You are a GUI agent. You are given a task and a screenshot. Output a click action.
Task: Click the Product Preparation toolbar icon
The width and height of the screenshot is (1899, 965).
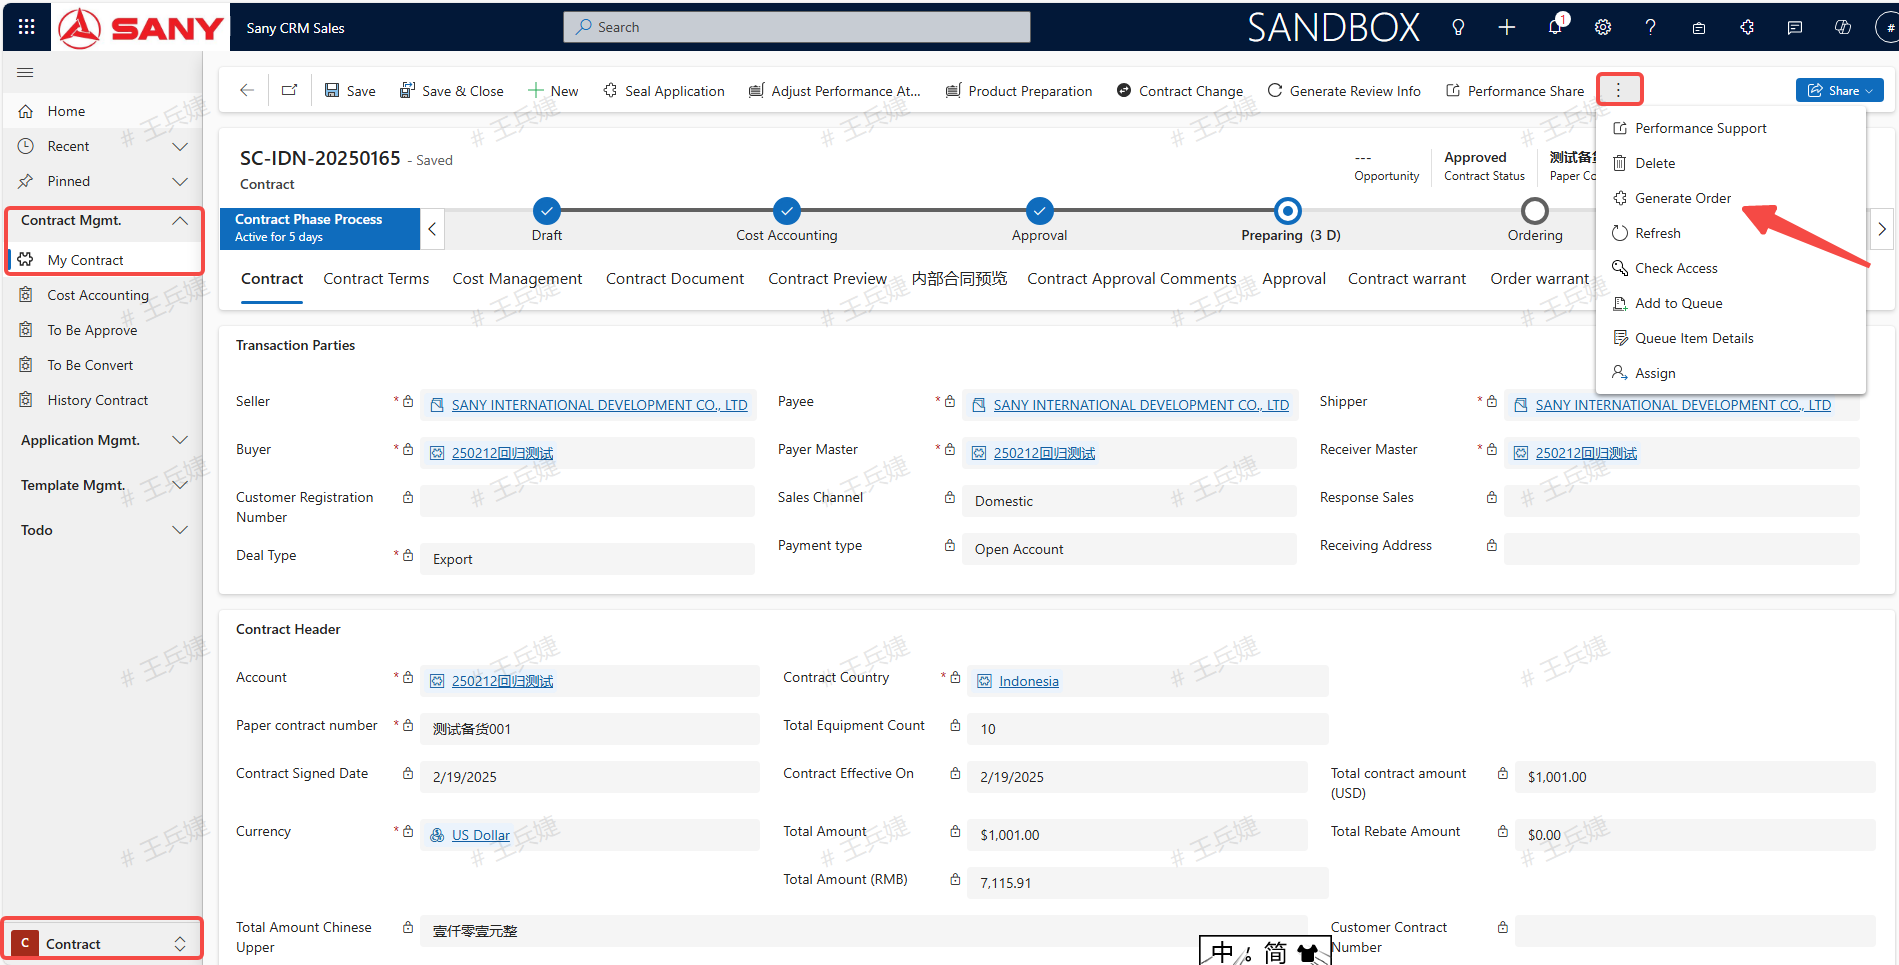pos(954,90)
